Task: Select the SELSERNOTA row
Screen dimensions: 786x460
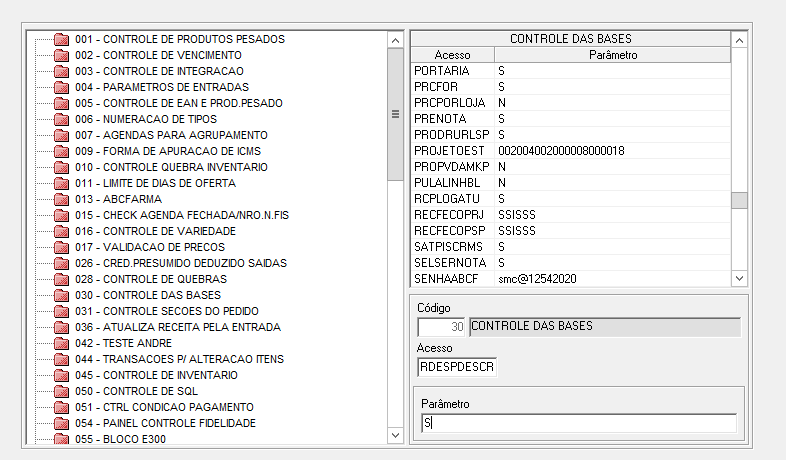Action: click(x=570, y=263)
